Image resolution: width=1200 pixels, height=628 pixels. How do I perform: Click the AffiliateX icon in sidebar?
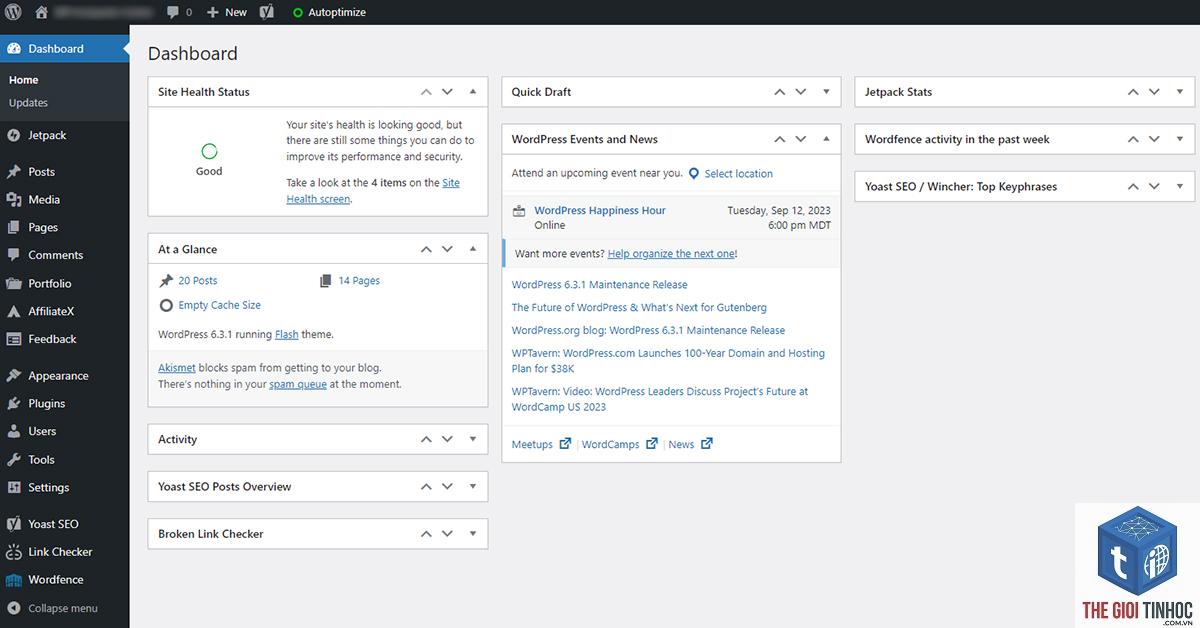tap(13, 311)
